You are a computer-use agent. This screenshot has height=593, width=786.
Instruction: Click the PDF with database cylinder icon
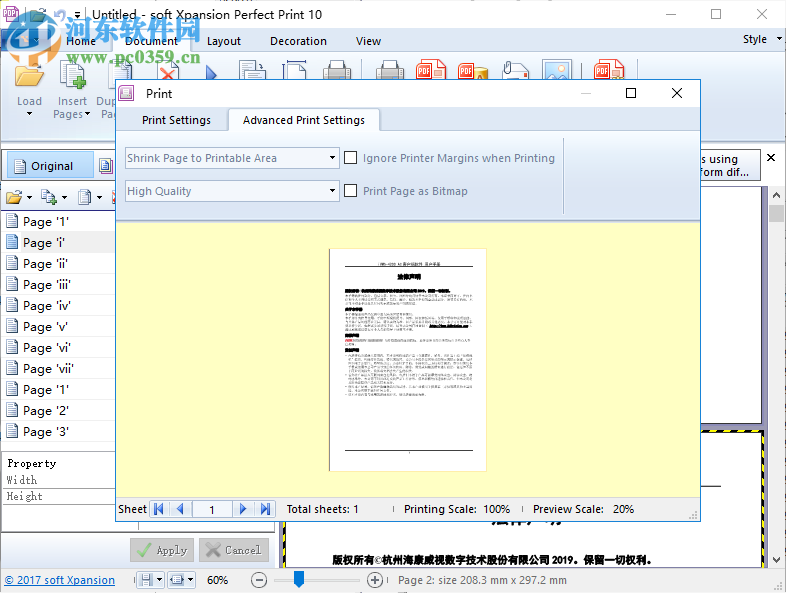point(473,70)
